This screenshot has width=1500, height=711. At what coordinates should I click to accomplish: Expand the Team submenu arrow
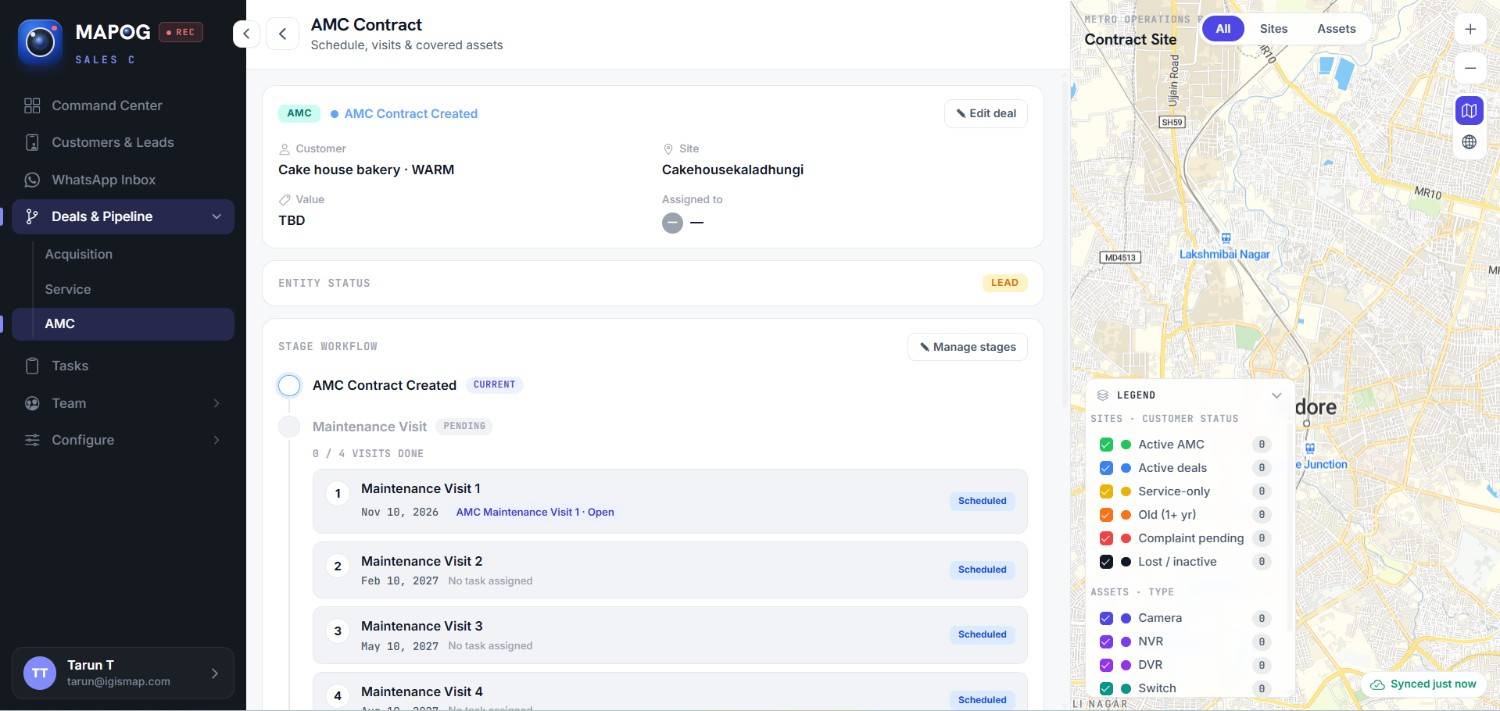216,403
